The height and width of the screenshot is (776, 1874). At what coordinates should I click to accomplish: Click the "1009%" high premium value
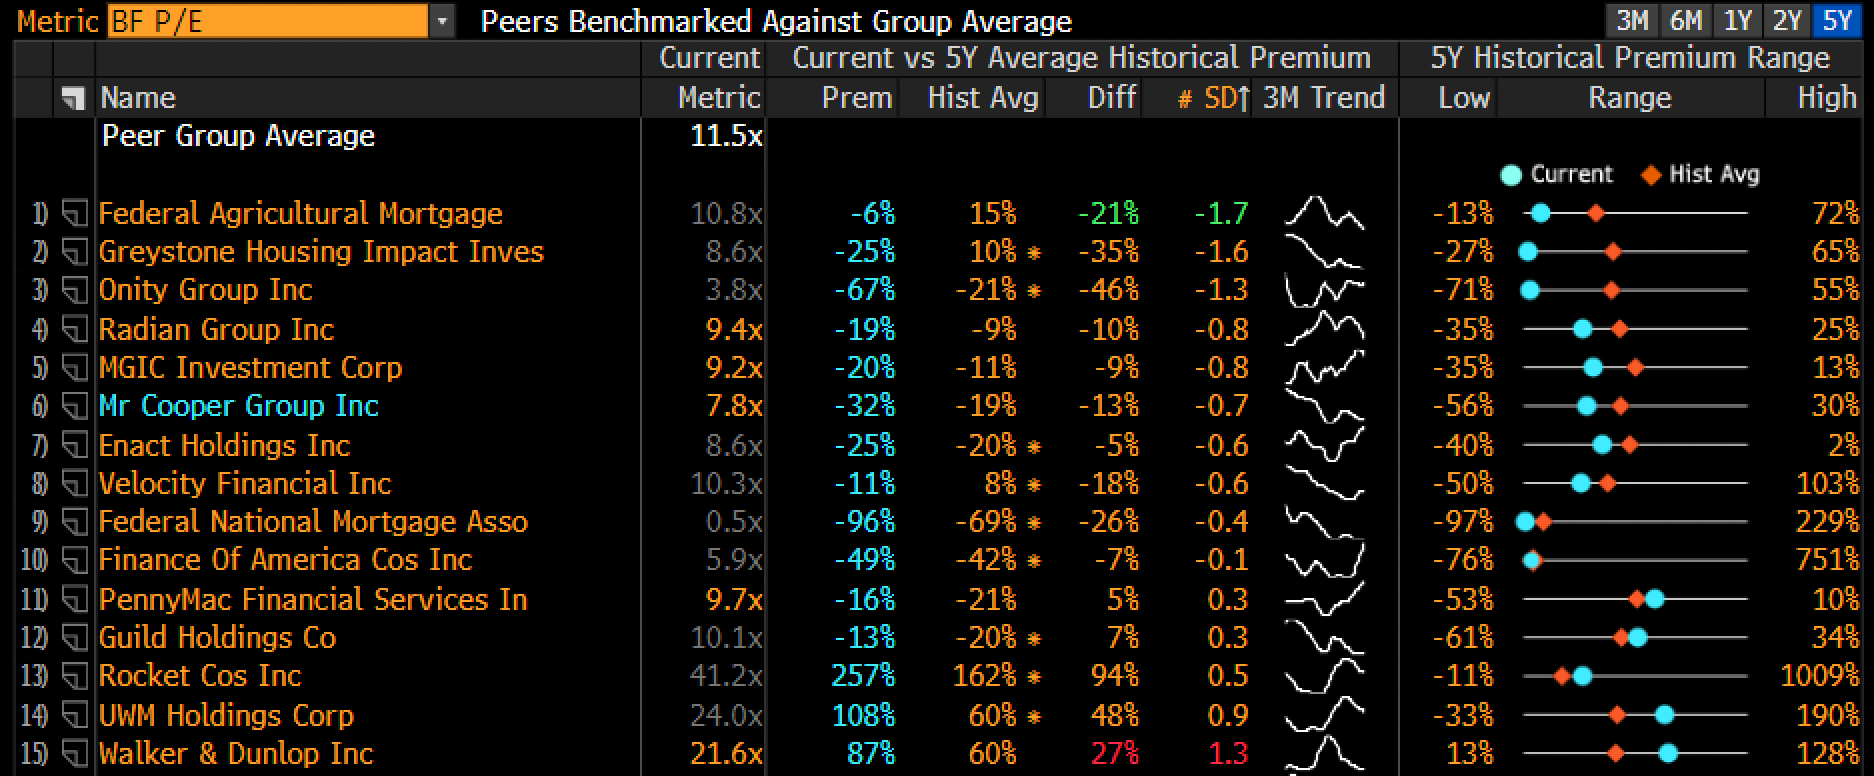[1819, 676]
